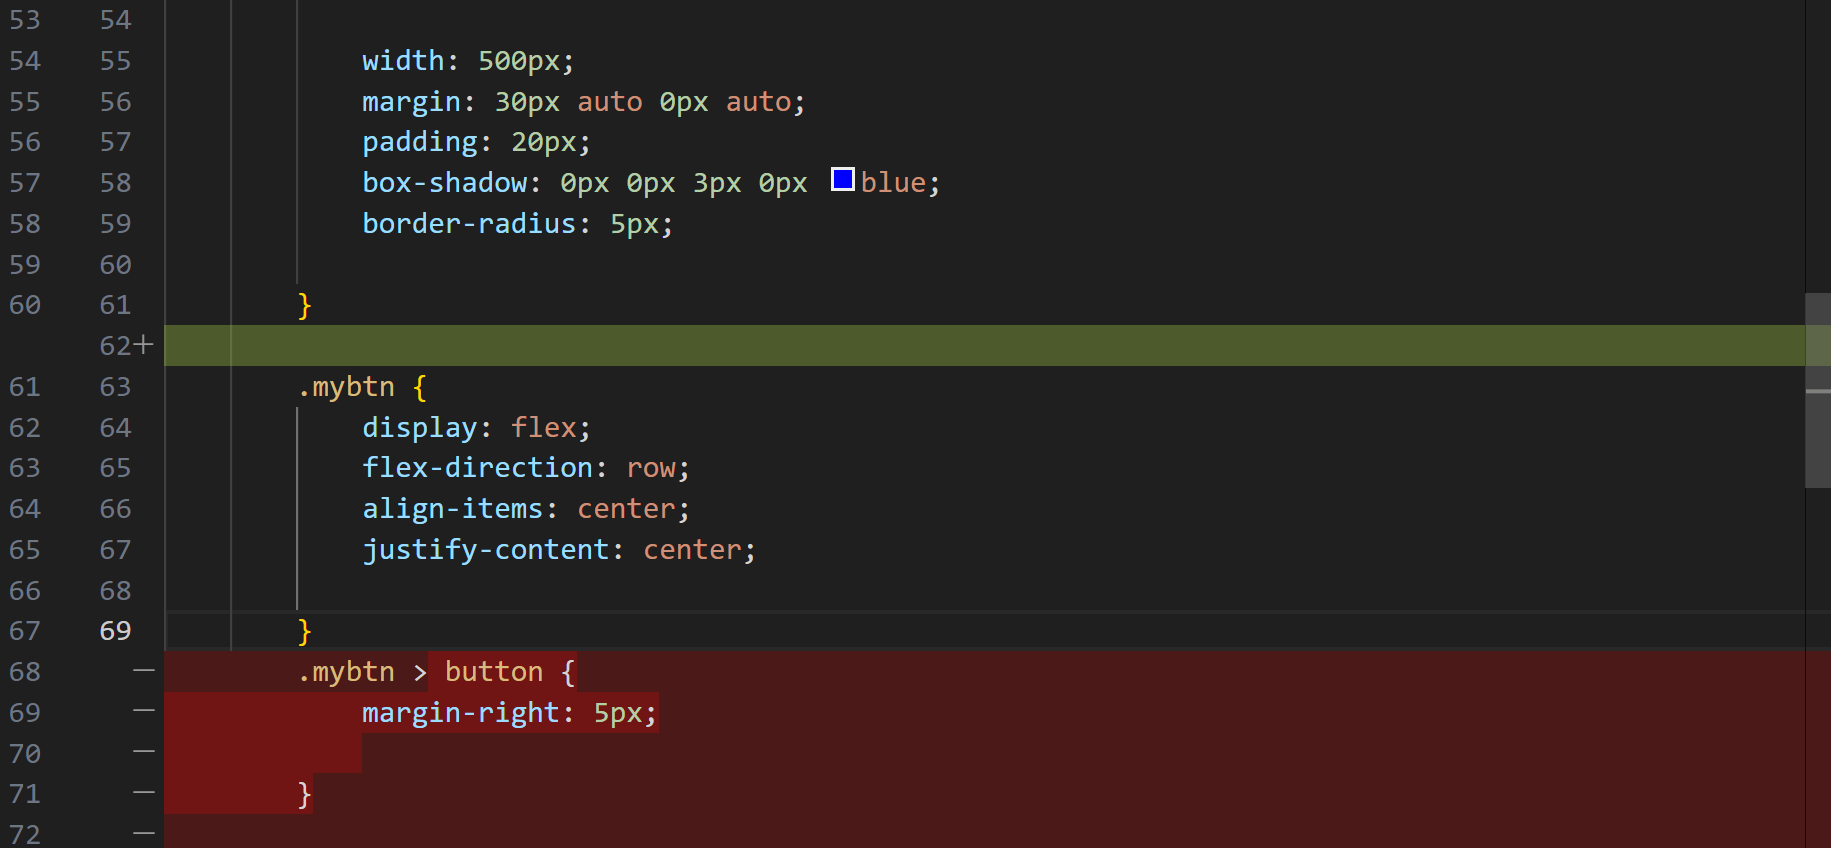Image resolution: width=1831 pixels, height=848 pixels.
Task: Click the deleted .mybtn > button selector
Action: [x=420, y=672]
